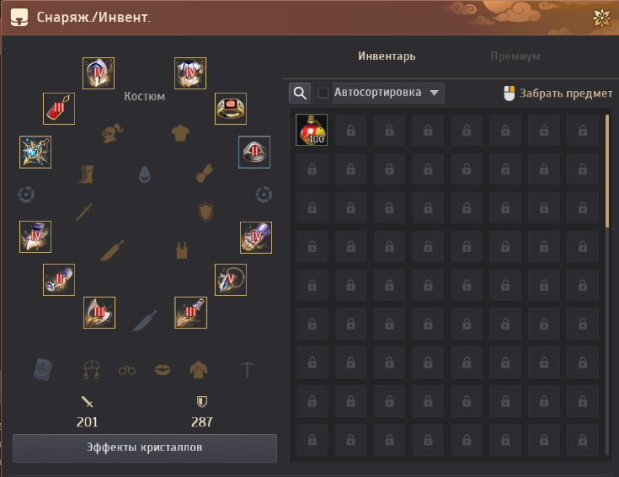Click the empty boots costume slot
619x477 pixels.
click(x=86, y=174)
